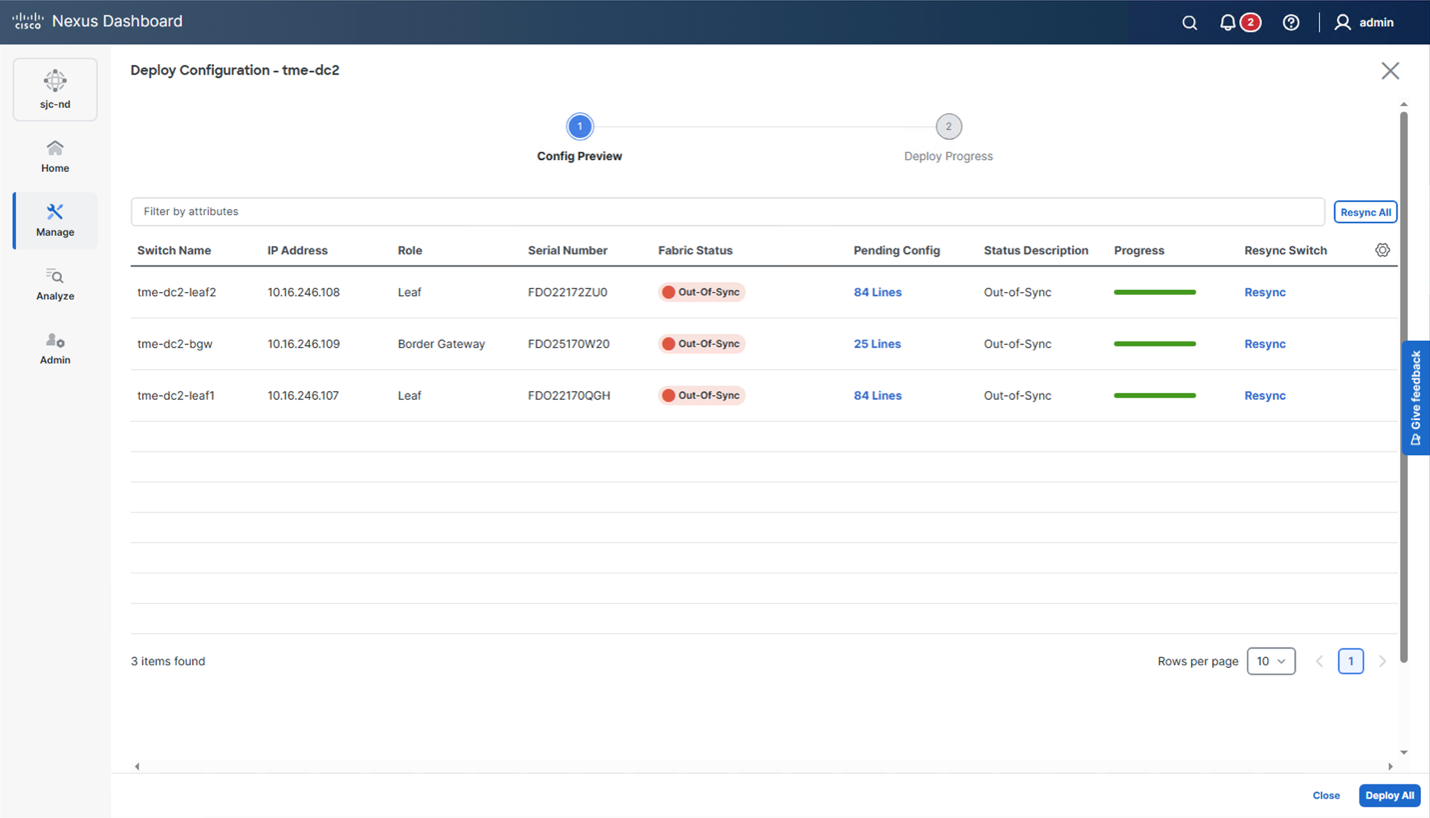
Task: Open the Manage section in the sidebar
Action: (55, 220)
